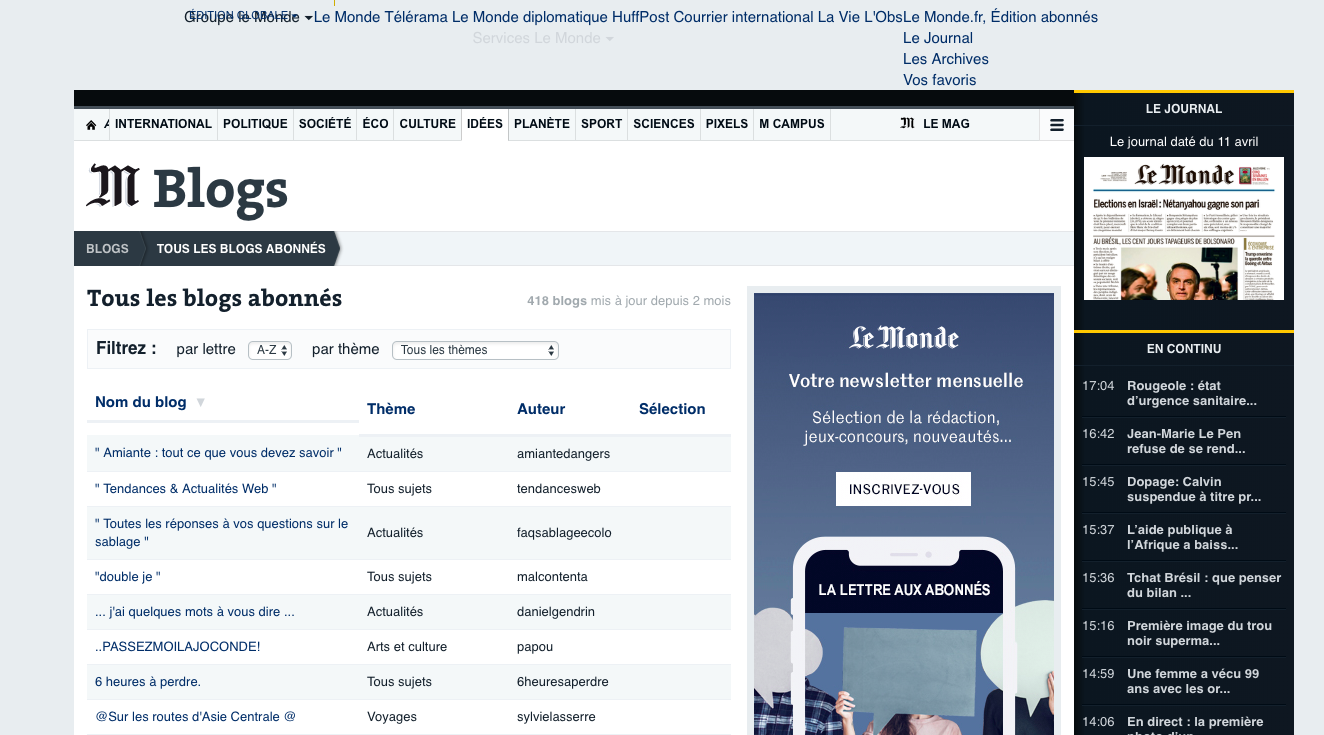
Task: Open the Sciences section
Action: pyautogui.click(x=664, y=124)
